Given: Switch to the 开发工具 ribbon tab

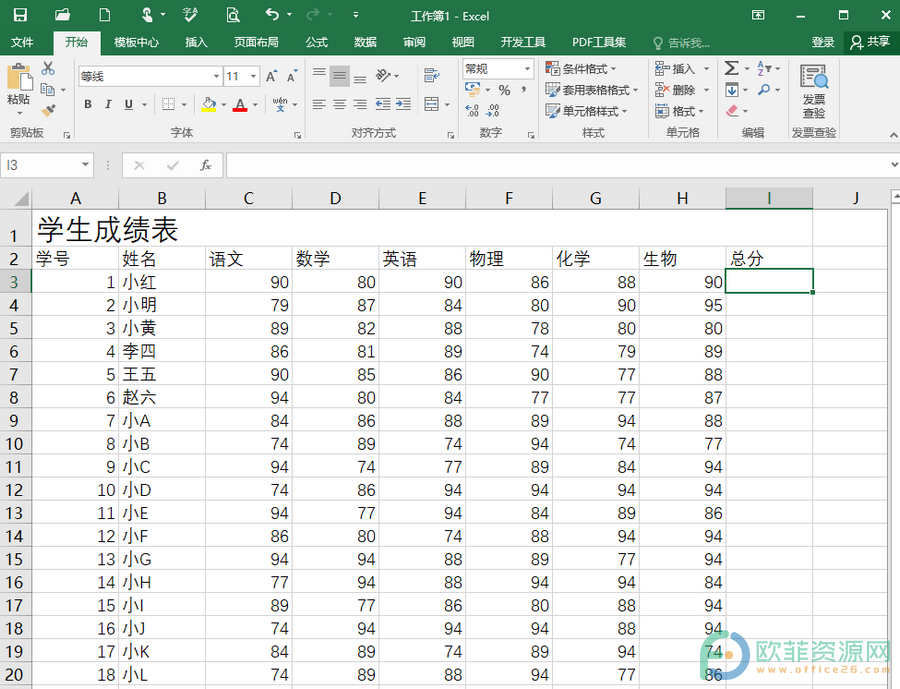Looking at the screenshot, I should point(523,42).
